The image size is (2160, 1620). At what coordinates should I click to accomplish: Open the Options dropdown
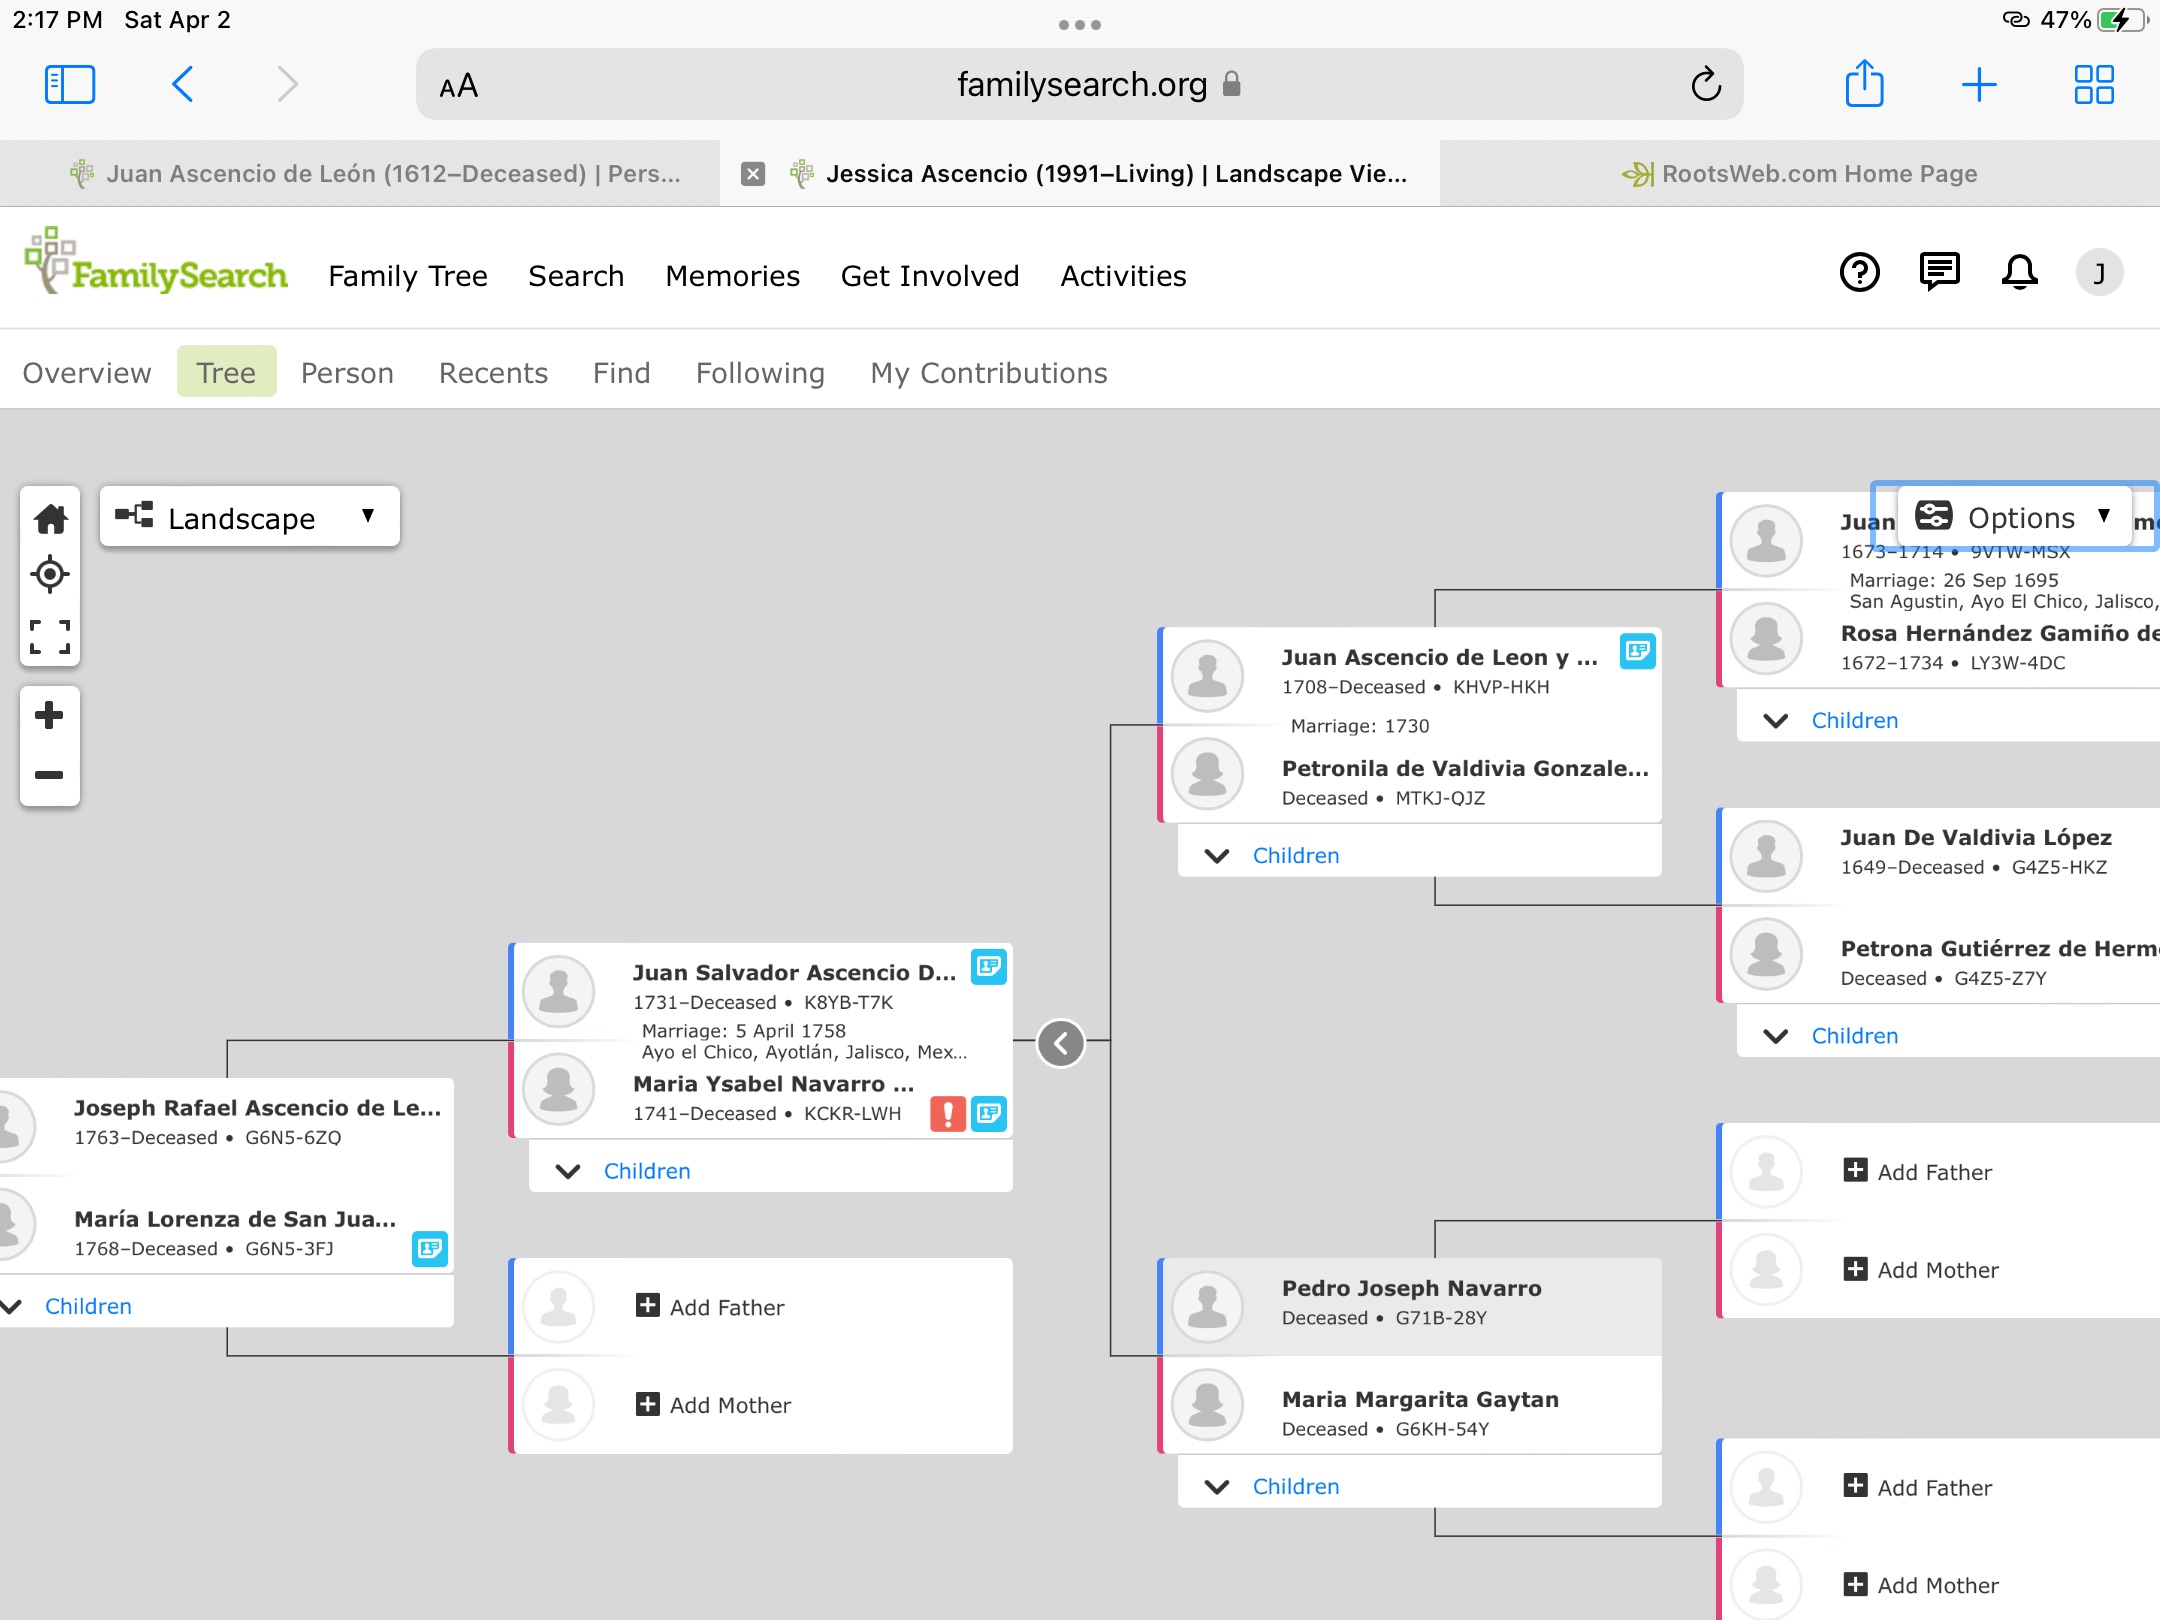(2015, 517)
